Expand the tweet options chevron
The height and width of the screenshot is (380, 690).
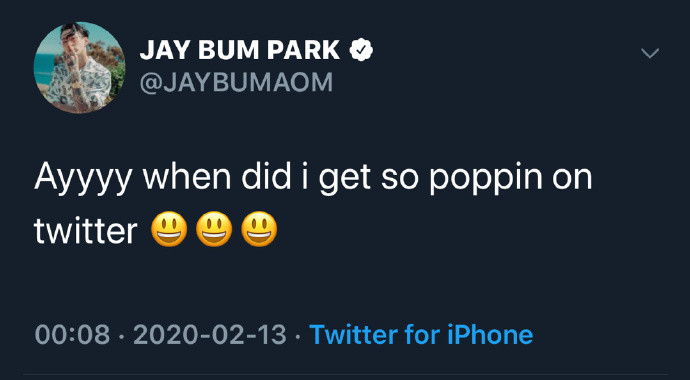point(650,53)
